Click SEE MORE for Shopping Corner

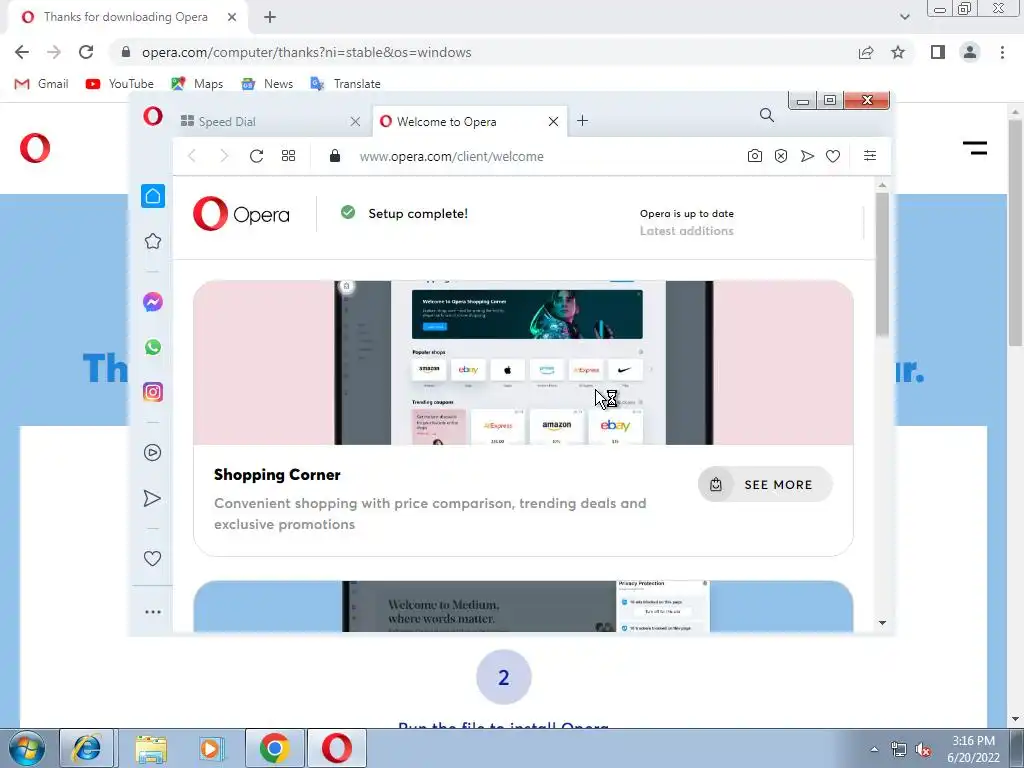[x=765, y=485]
